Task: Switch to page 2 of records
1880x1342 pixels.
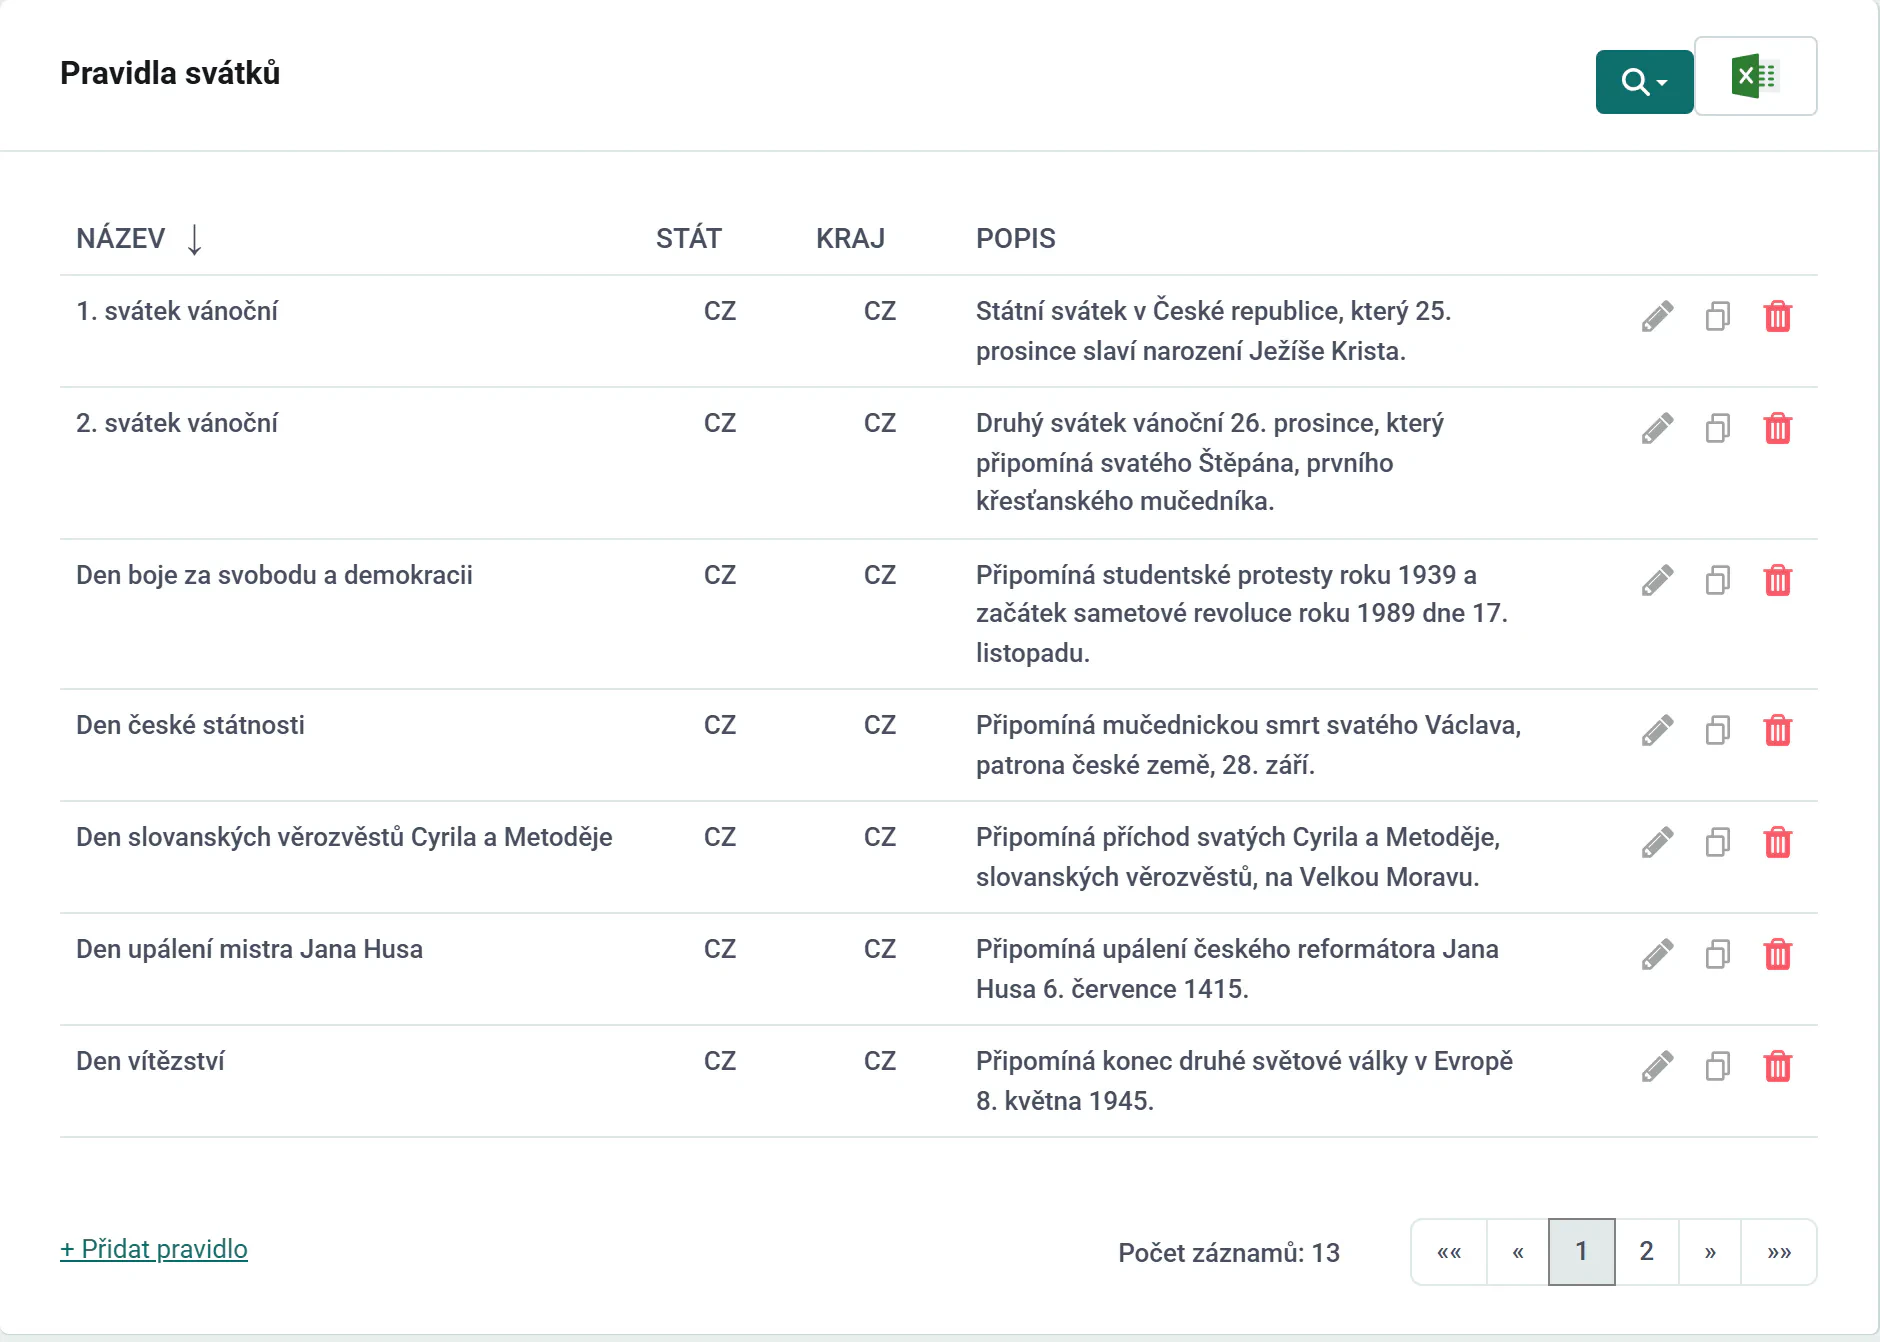Action: (1647, 1252)
